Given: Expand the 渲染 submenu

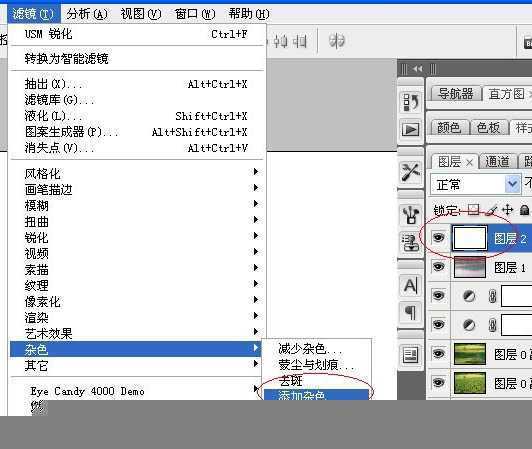Looking at the screenshot, I should click(x=136, y=318).
